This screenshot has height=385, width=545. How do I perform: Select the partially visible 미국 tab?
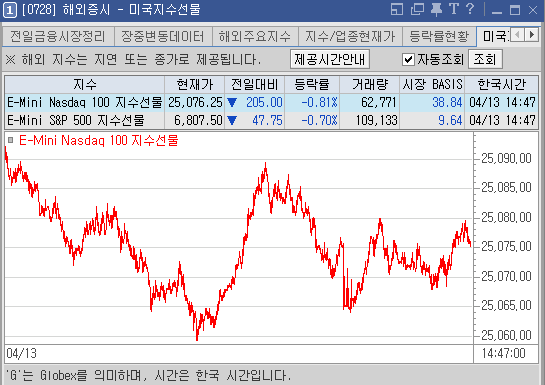(x=494, y=36)
